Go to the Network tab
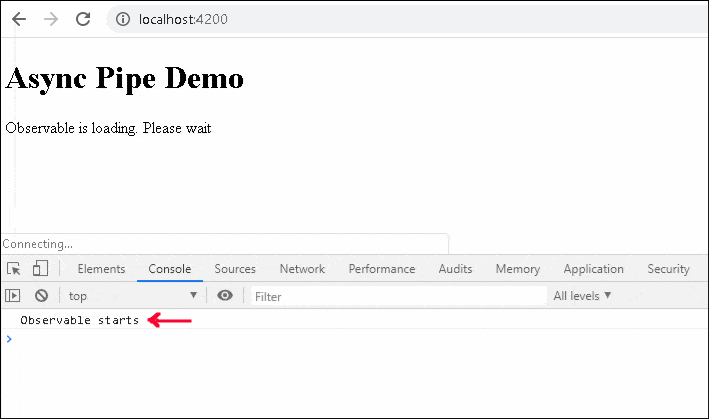Screen dimensions: 709x419 [302, 269]
